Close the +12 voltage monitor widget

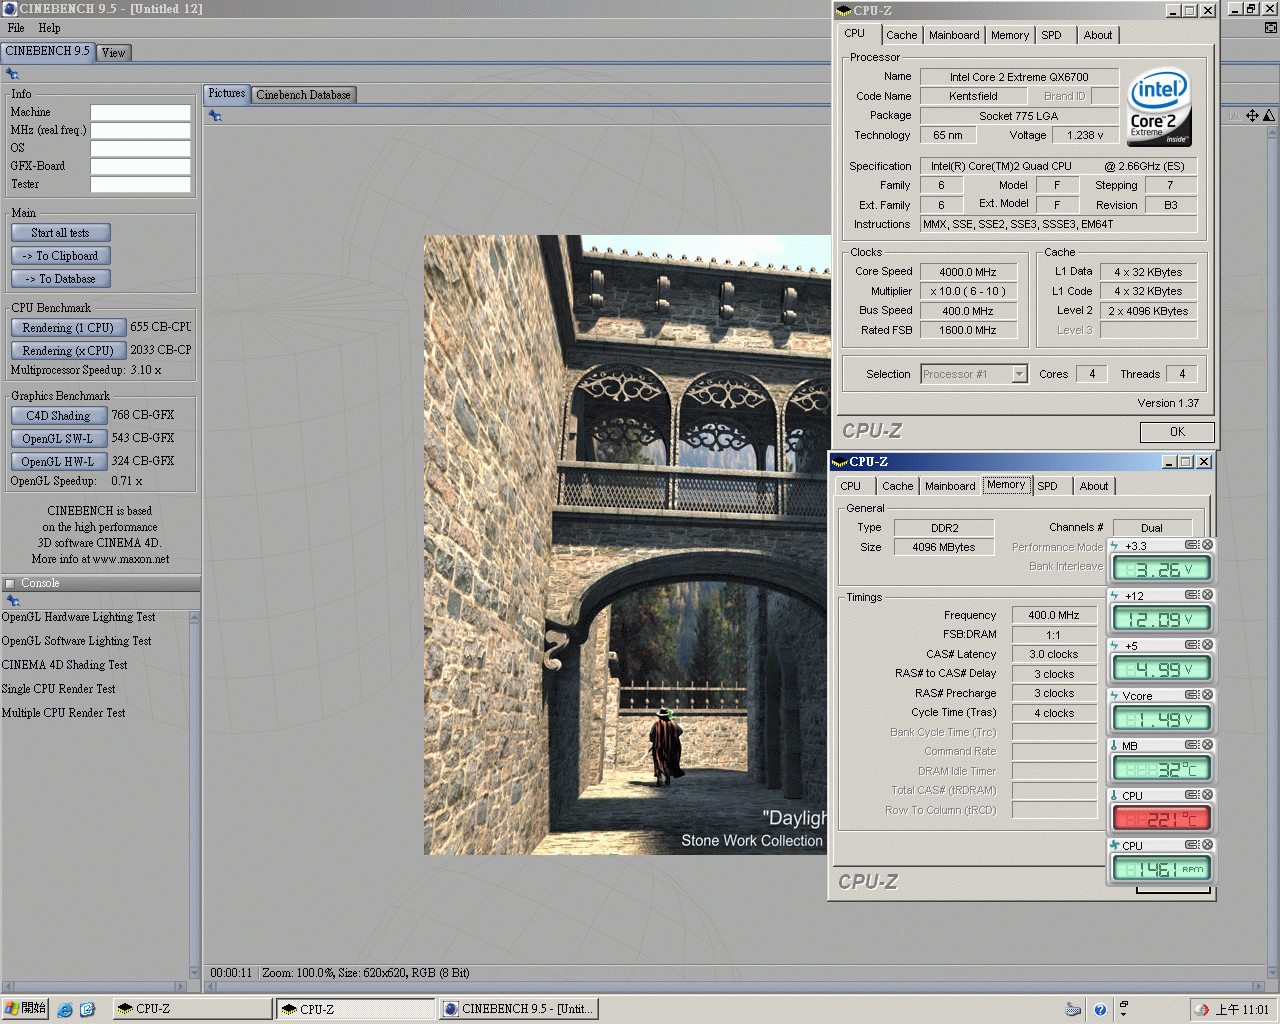(x=1207, y=595)
